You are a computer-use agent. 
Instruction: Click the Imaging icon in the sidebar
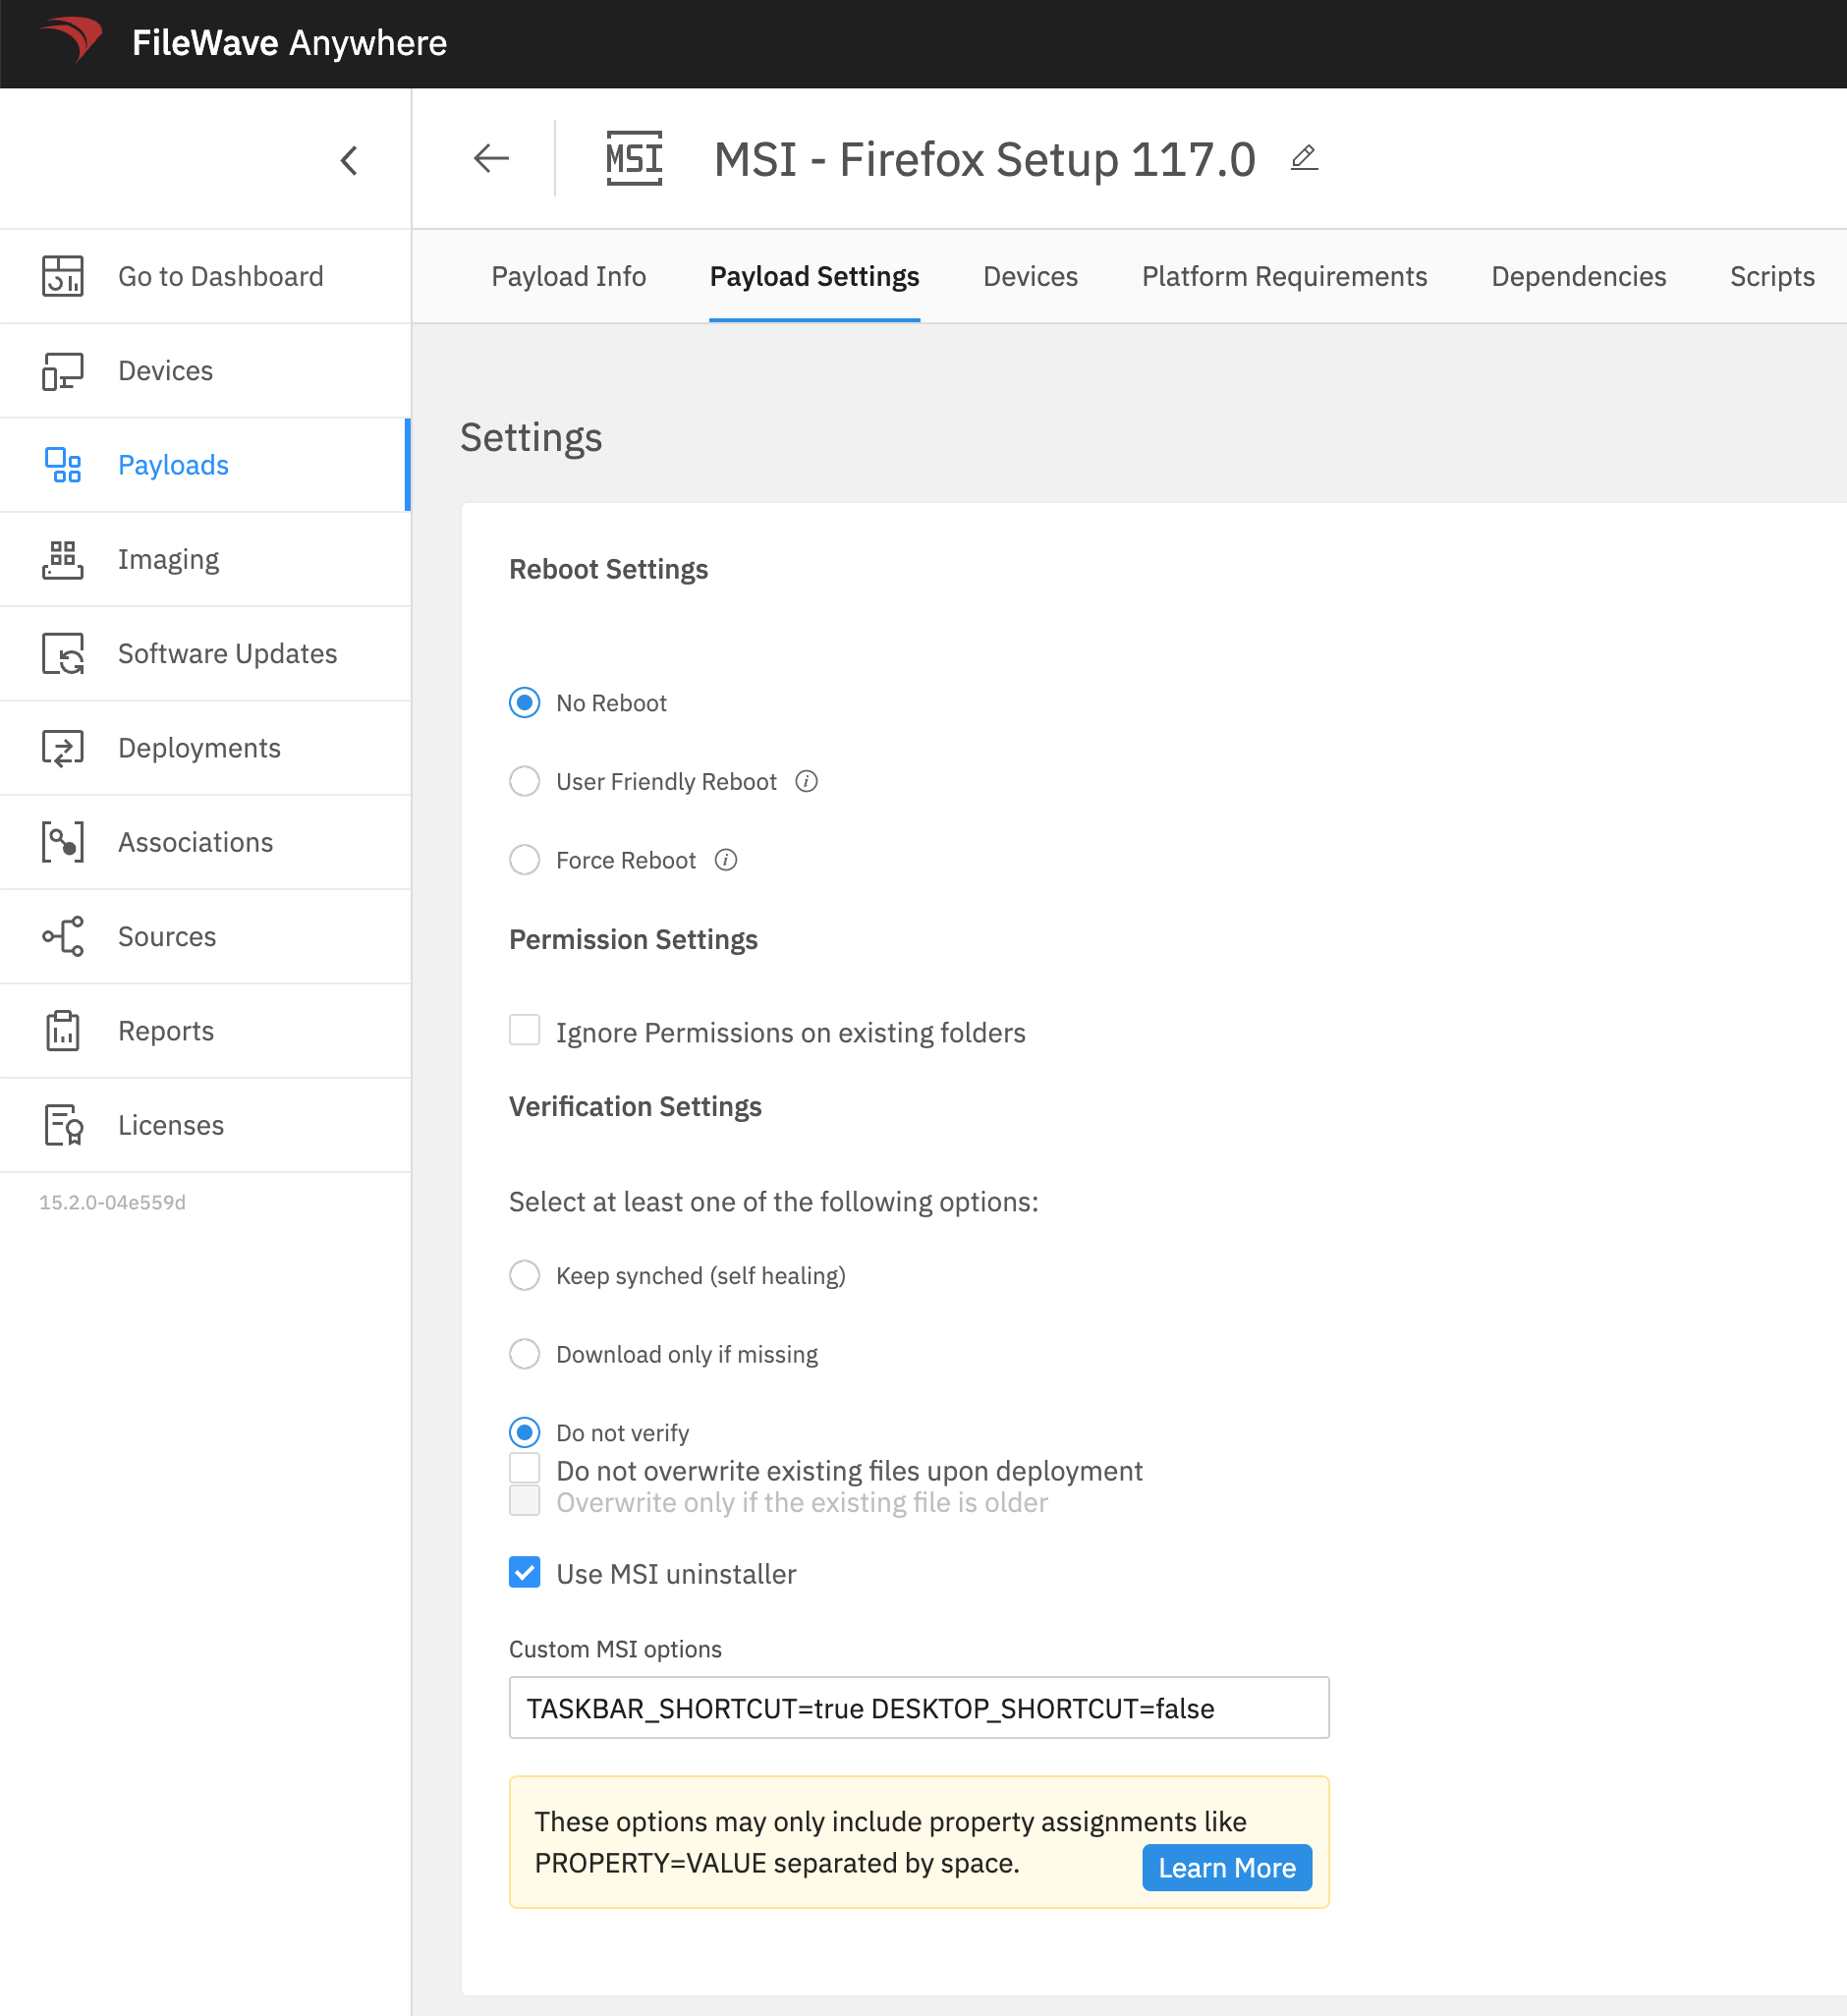[63, 559]
